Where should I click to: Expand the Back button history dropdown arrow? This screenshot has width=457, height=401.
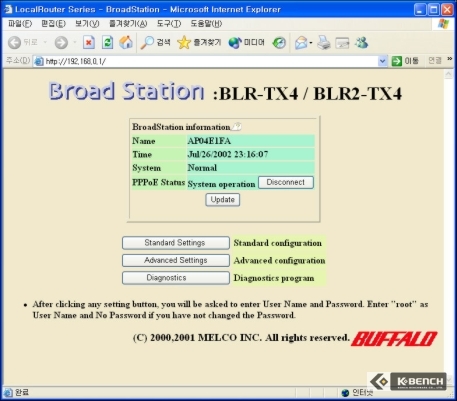45,42
